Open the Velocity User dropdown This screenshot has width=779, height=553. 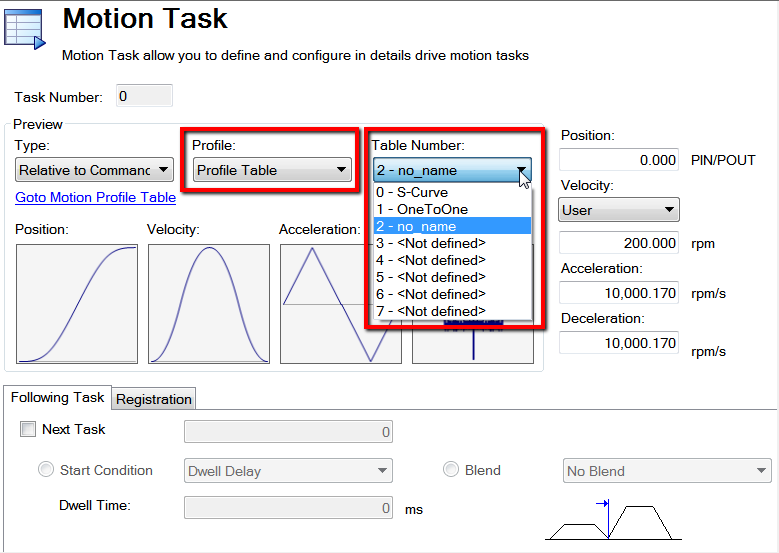click(619, 210)
